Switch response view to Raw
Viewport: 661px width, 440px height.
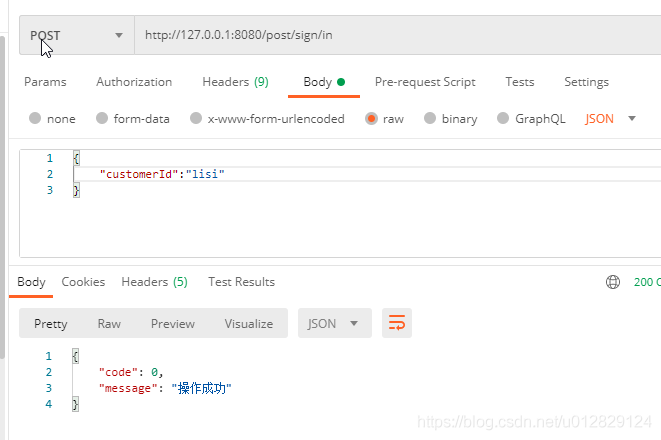point(109,323)
